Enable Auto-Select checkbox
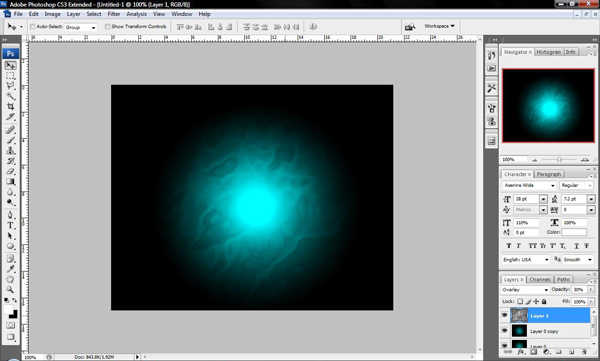The width and height of the screenshot is (600, 361). click(x=33, y=26)
